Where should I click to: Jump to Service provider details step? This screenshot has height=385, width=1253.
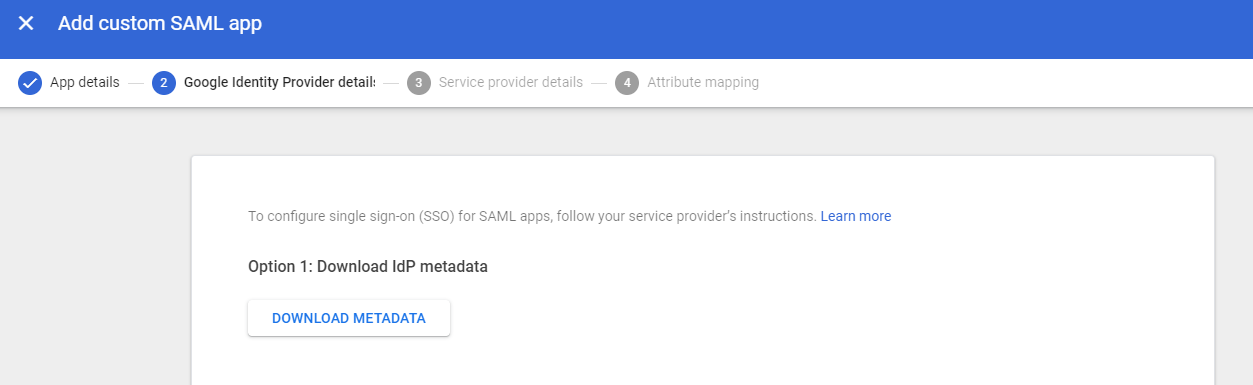click(511, 82)
